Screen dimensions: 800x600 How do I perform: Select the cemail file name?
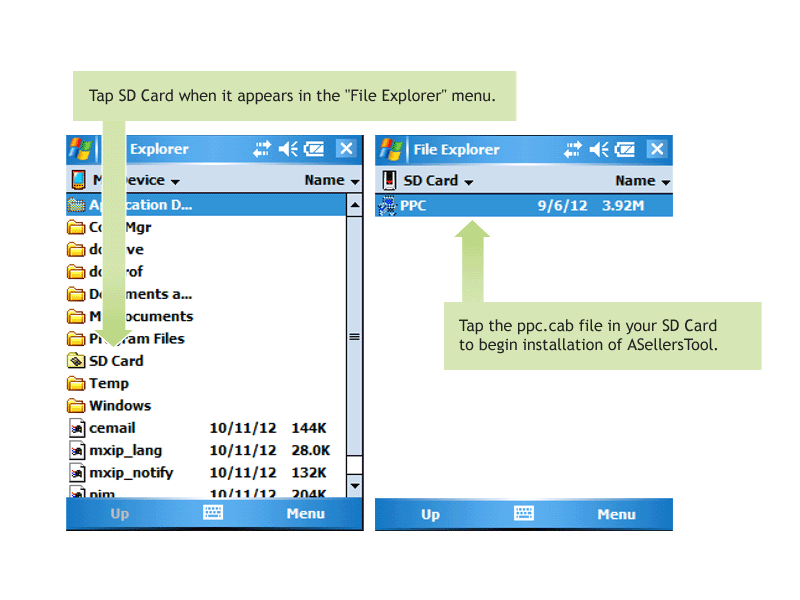[x=112, y=428]
